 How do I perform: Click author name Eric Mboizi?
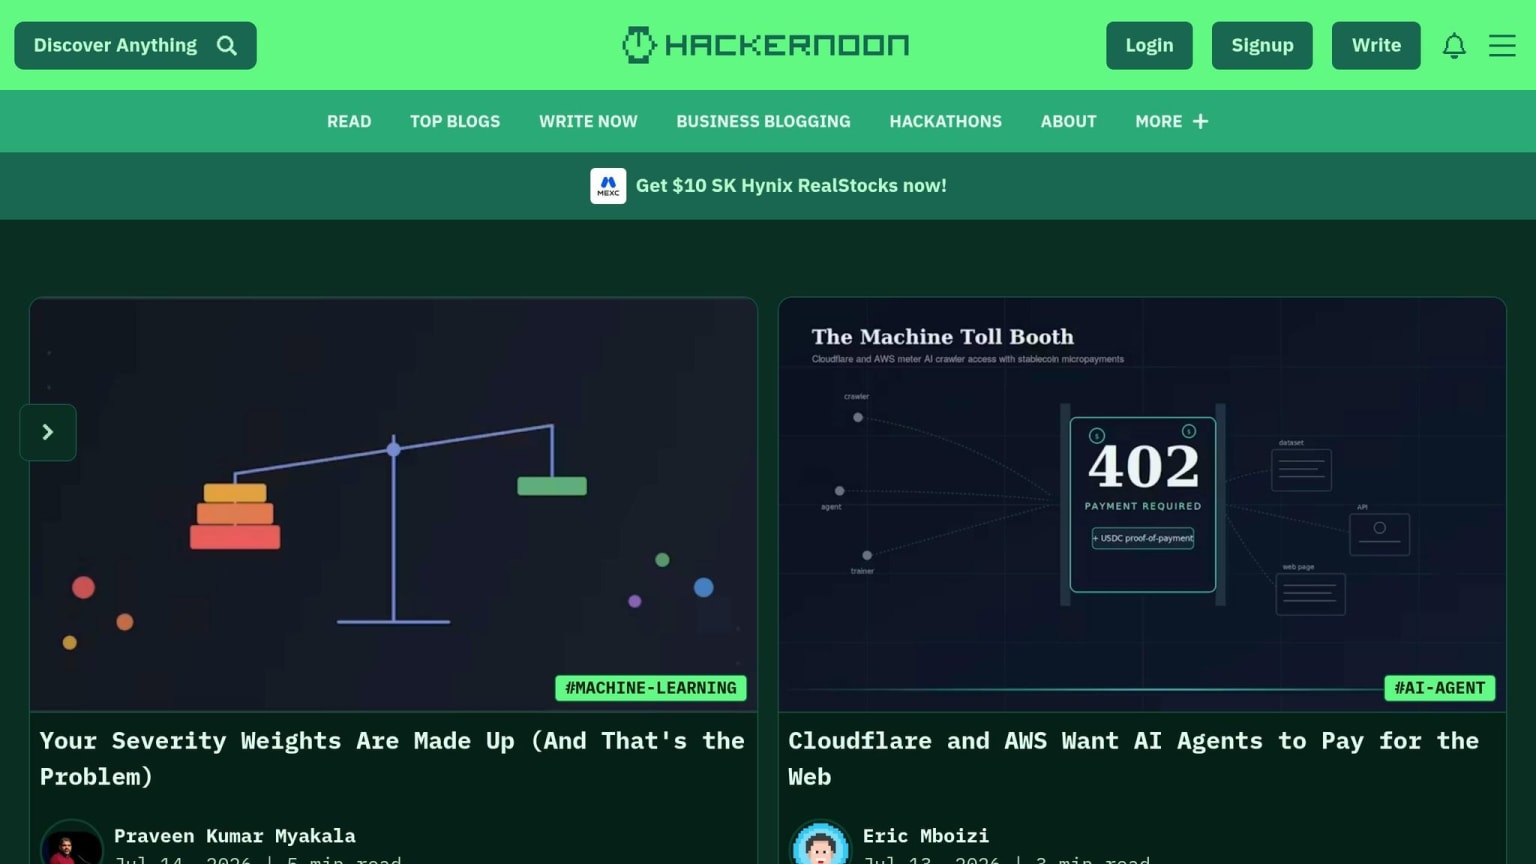[x=926, y=836]
